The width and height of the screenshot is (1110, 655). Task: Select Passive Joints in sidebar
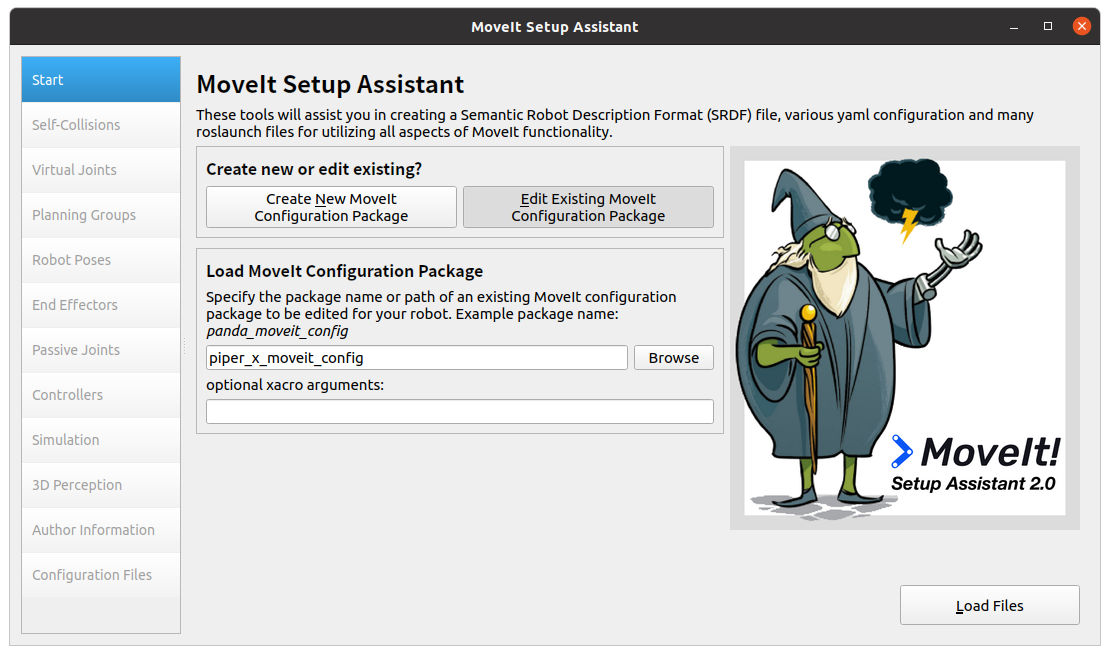[101, 350]
